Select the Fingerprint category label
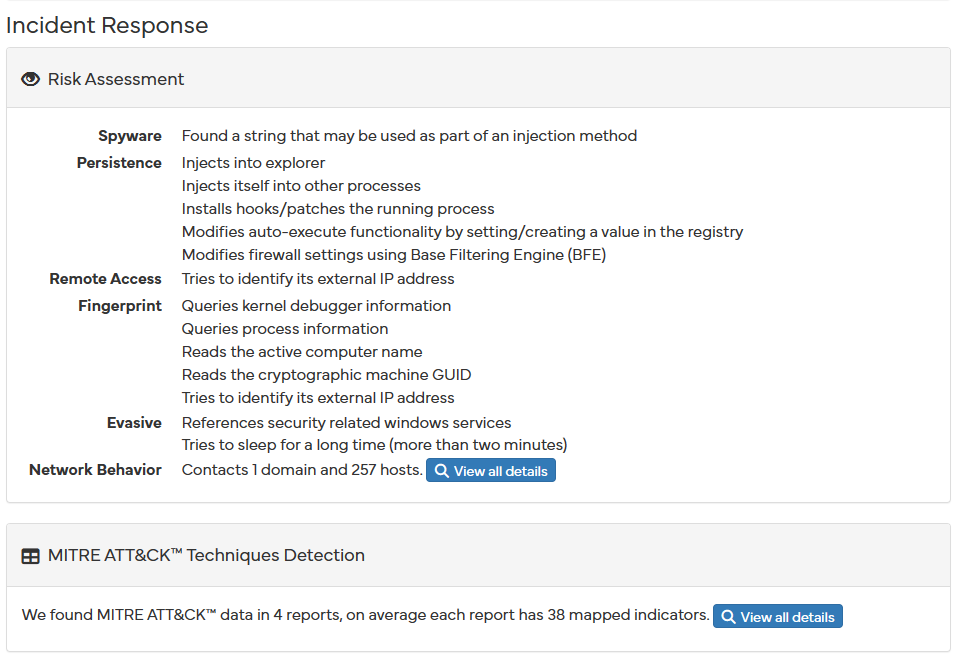Screen dimensions: 961x656 [120, 305]
